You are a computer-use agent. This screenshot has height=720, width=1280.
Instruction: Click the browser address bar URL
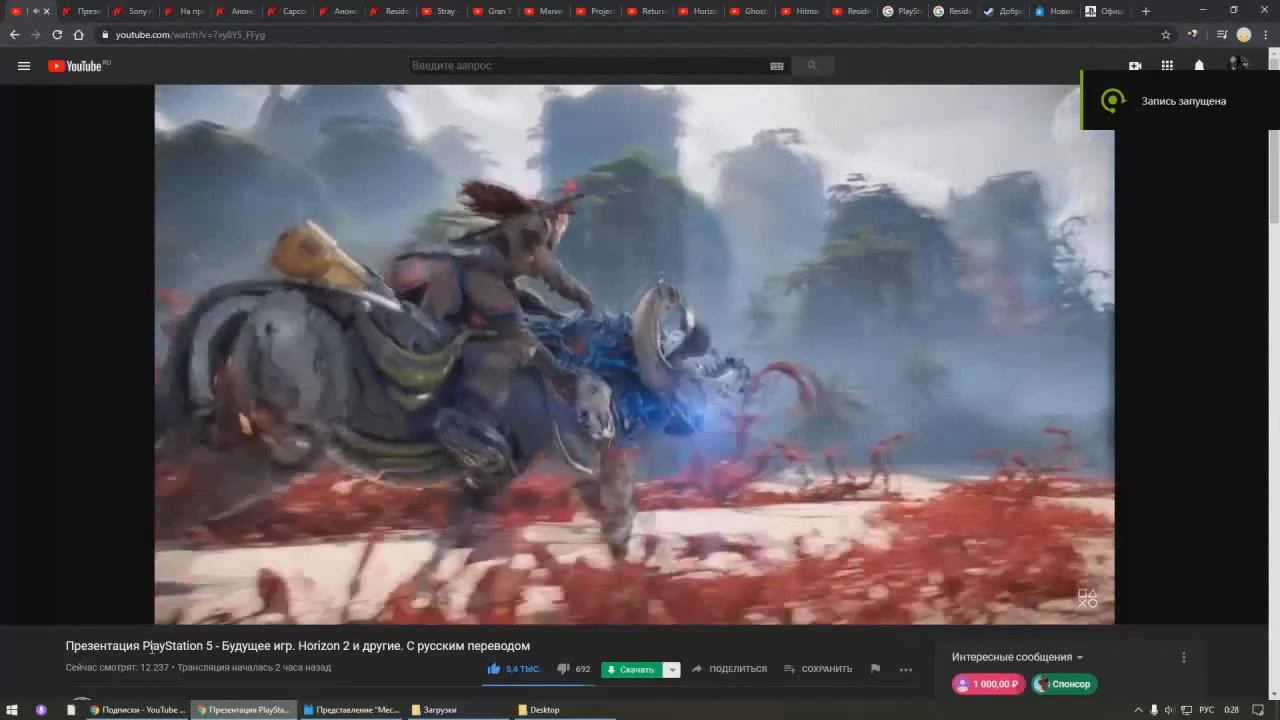coord(190,35)
